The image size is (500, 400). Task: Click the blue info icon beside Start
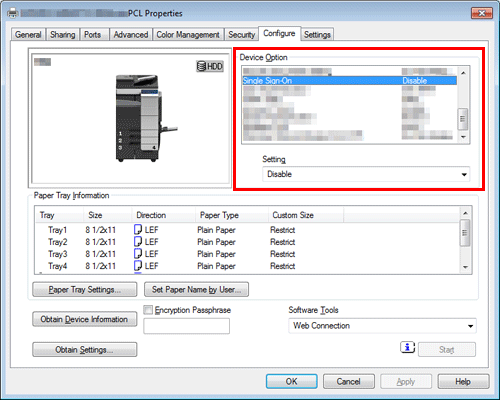(x=407, y=348)
